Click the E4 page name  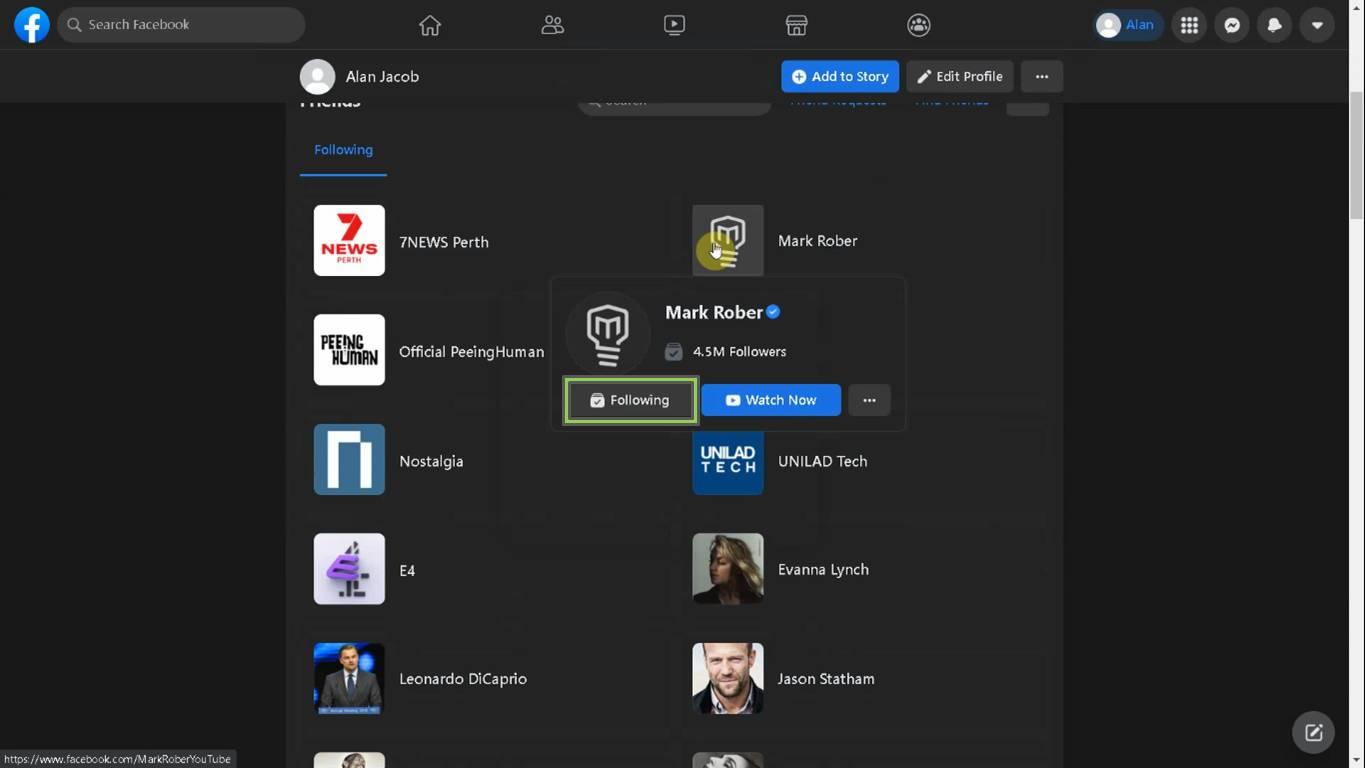tap(407, 571)
